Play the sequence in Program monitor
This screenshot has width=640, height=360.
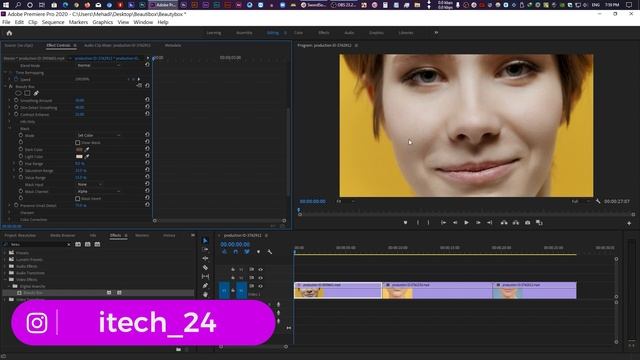(x=467, y=223)
